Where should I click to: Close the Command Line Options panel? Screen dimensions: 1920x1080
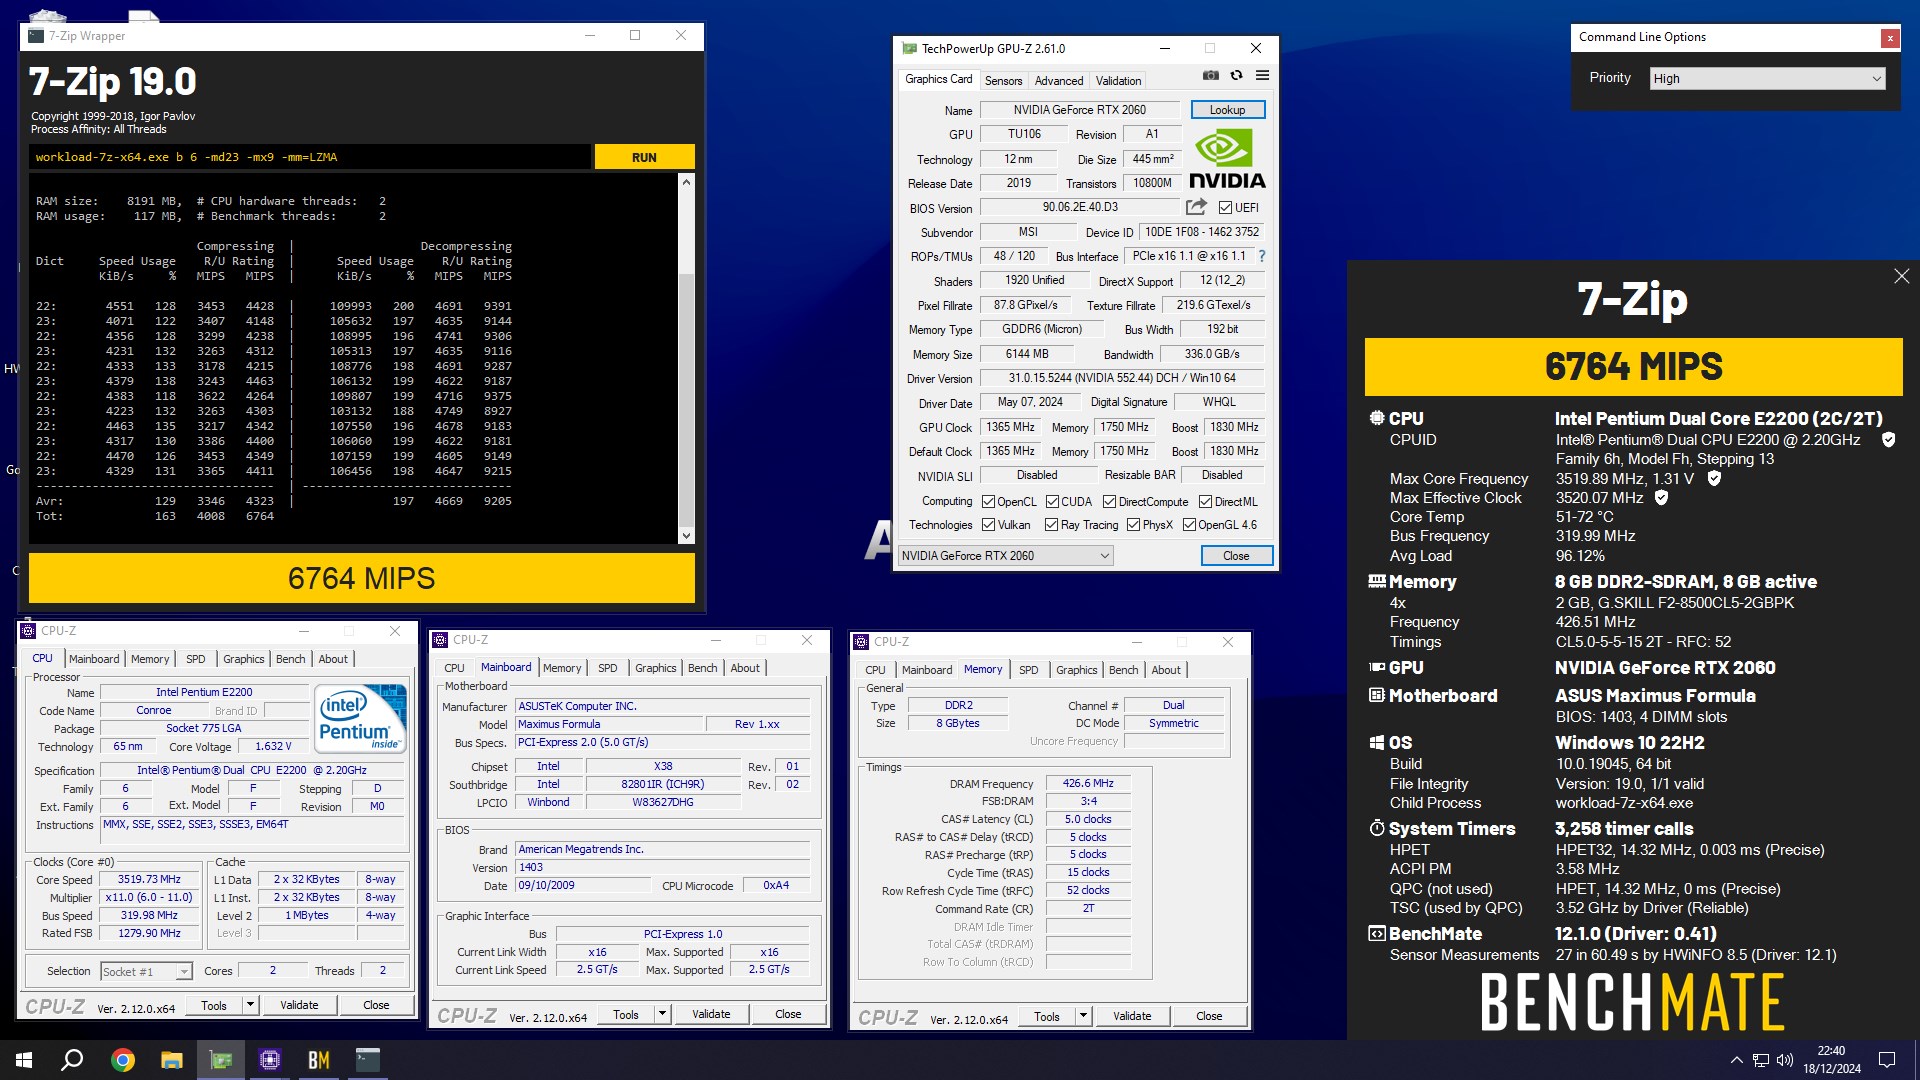point(1889,38)
